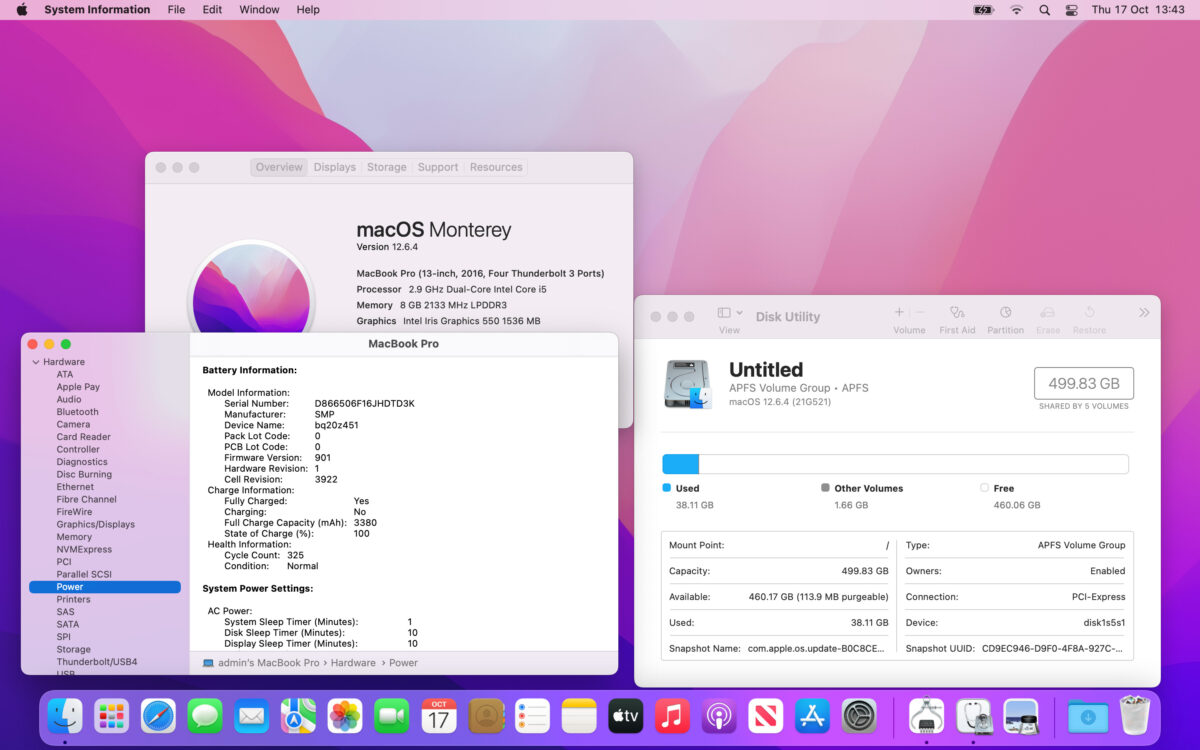This screenshot has height=750, width=1200.
Task: Switch to the Overview tab
Action: (x=279, y=167)
